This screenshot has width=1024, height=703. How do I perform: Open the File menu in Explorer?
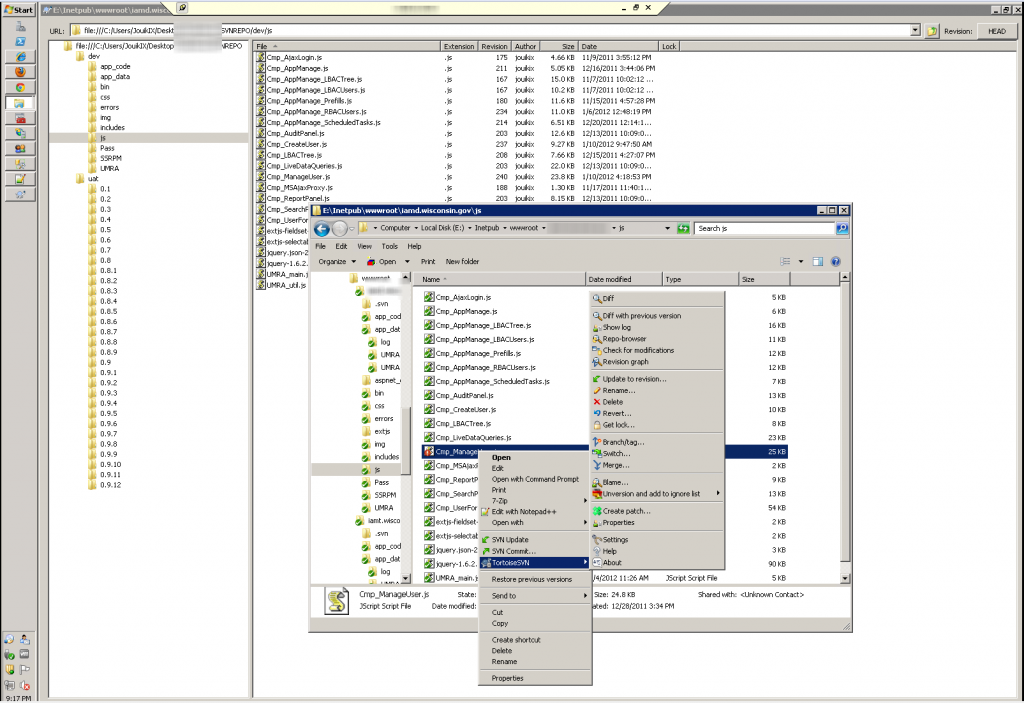(x=321, y=246)
